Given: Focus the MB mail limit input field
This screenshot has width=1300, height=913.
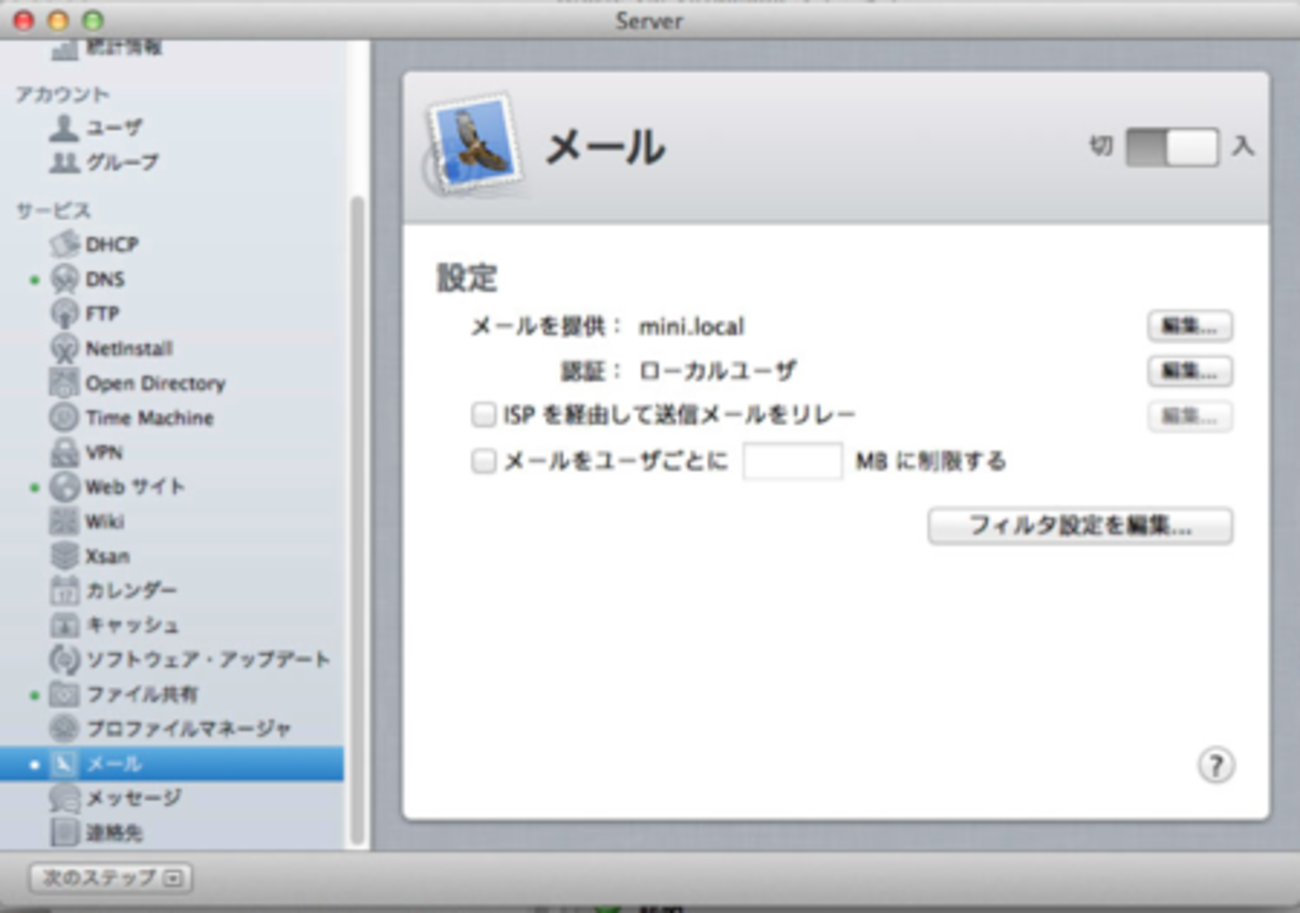Looking at the screenshot, I should [x=792, y=461].
